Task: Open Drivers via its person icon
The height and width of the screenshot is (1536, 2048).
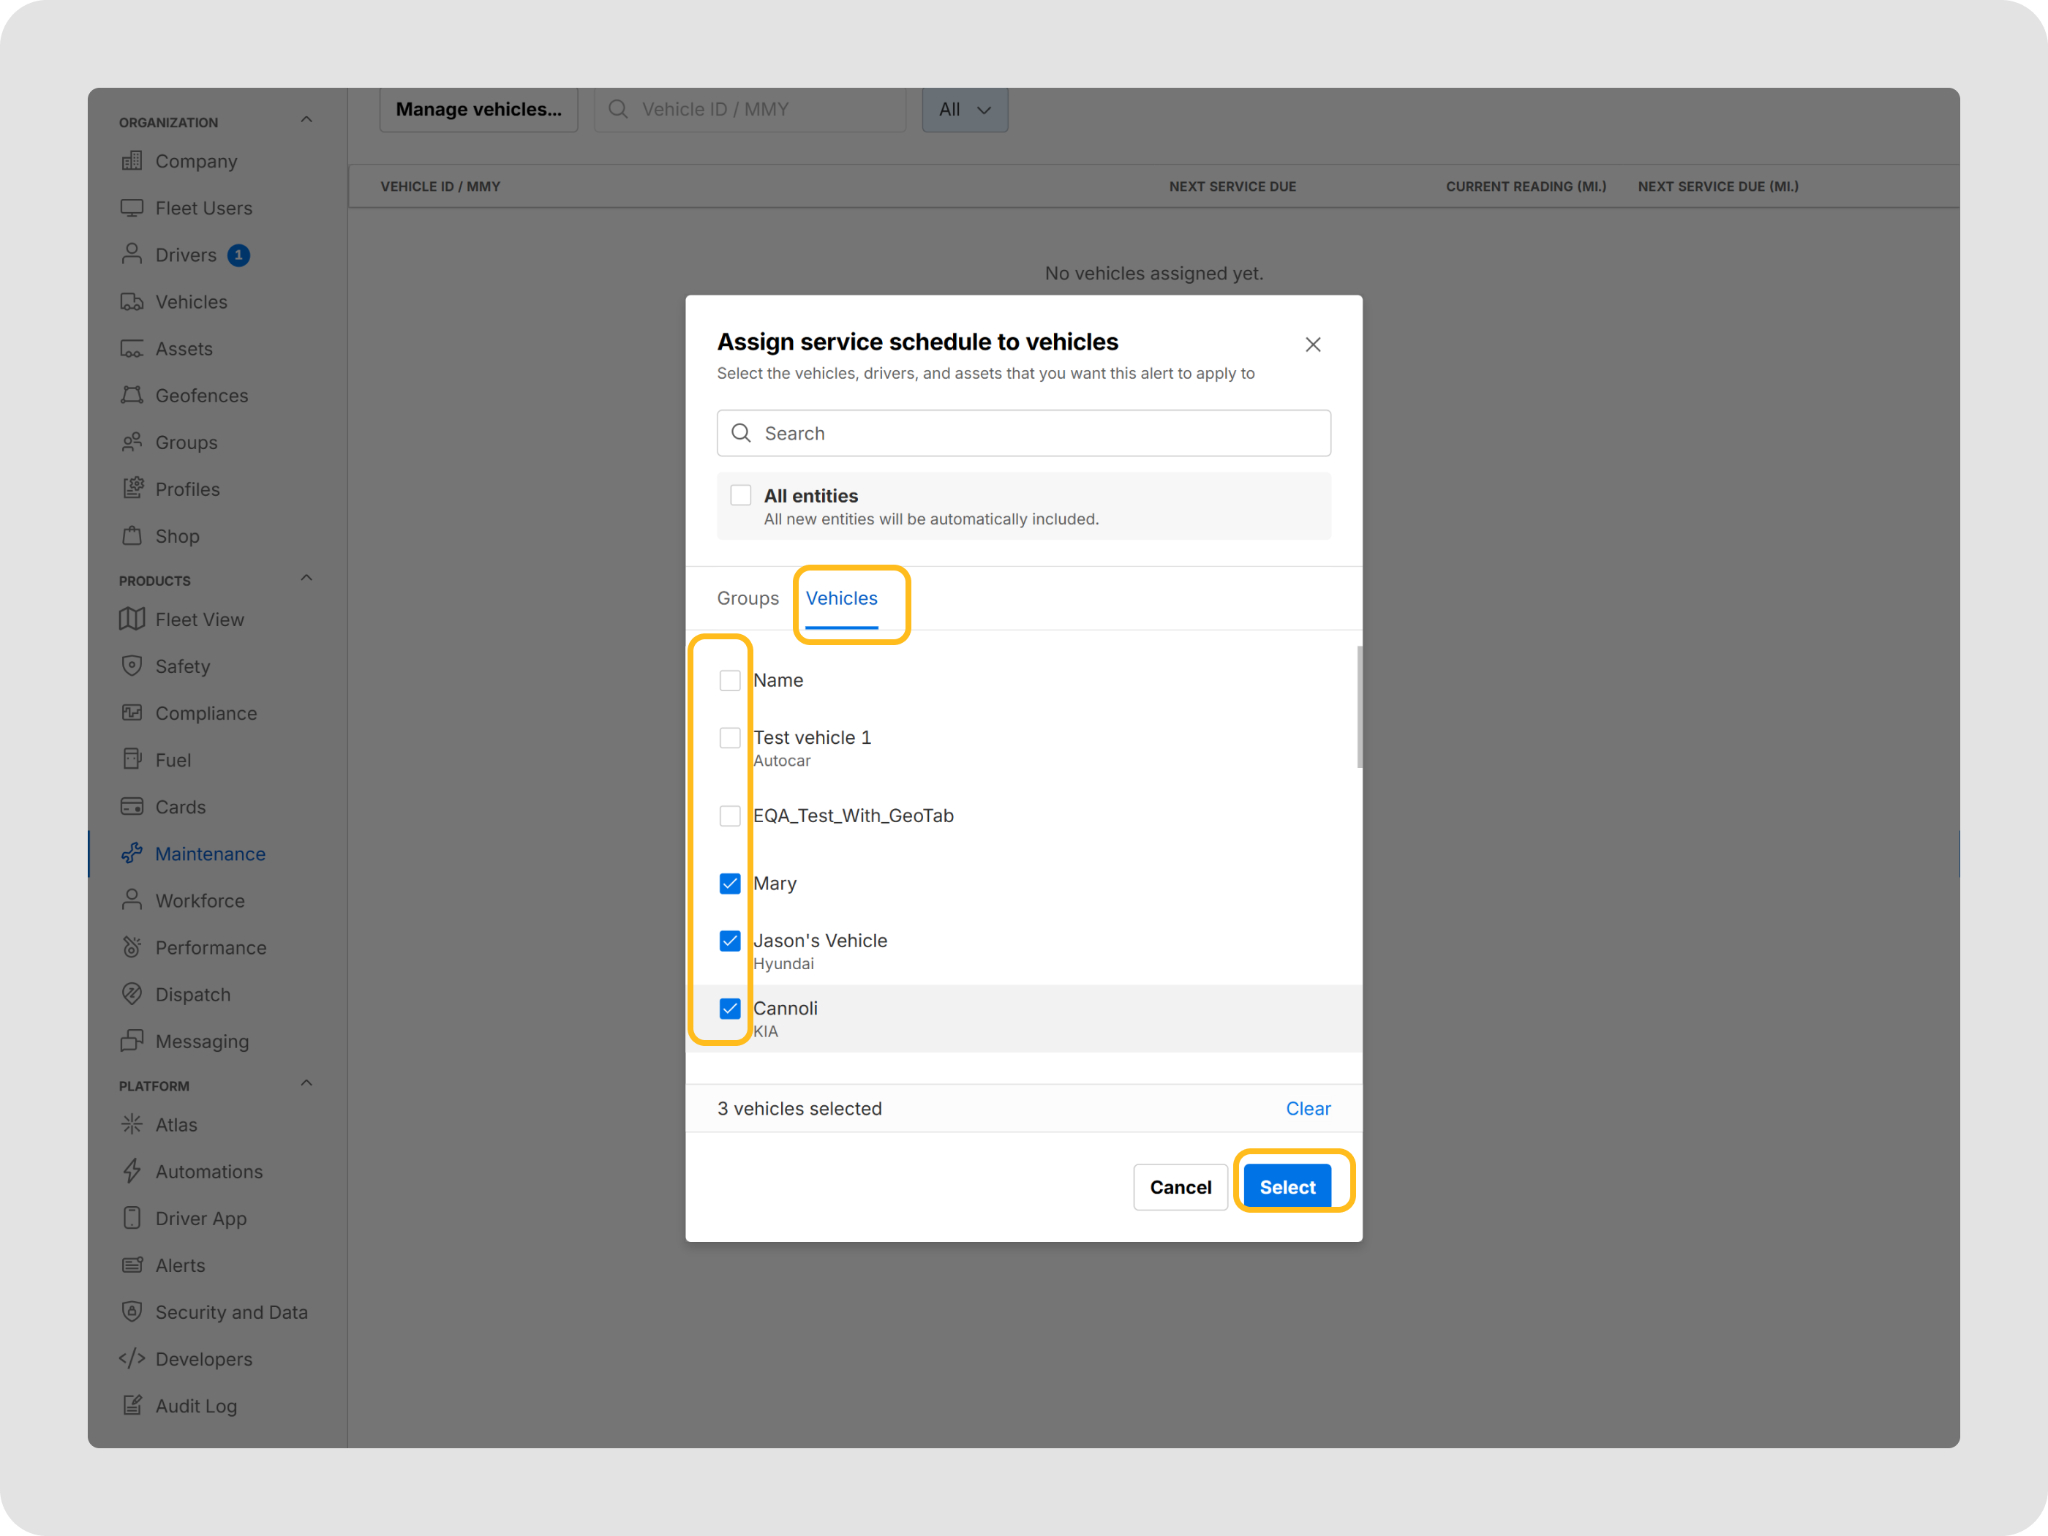Action: pyautogui.click(x=132, y=254)
